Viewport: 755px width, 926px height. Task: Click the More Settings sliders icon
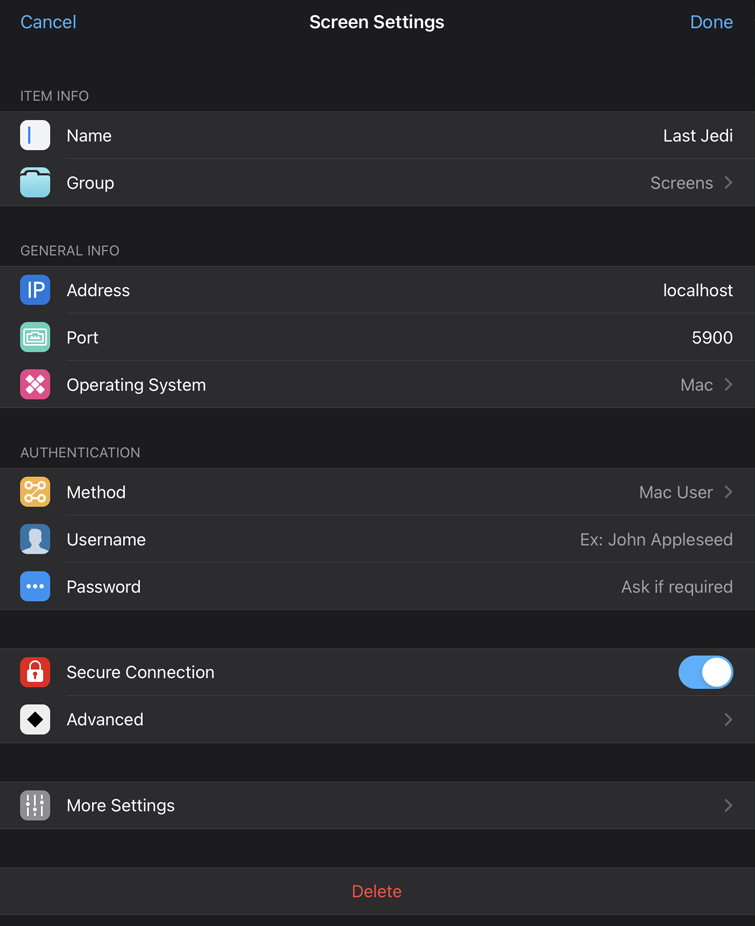(35, 806)
